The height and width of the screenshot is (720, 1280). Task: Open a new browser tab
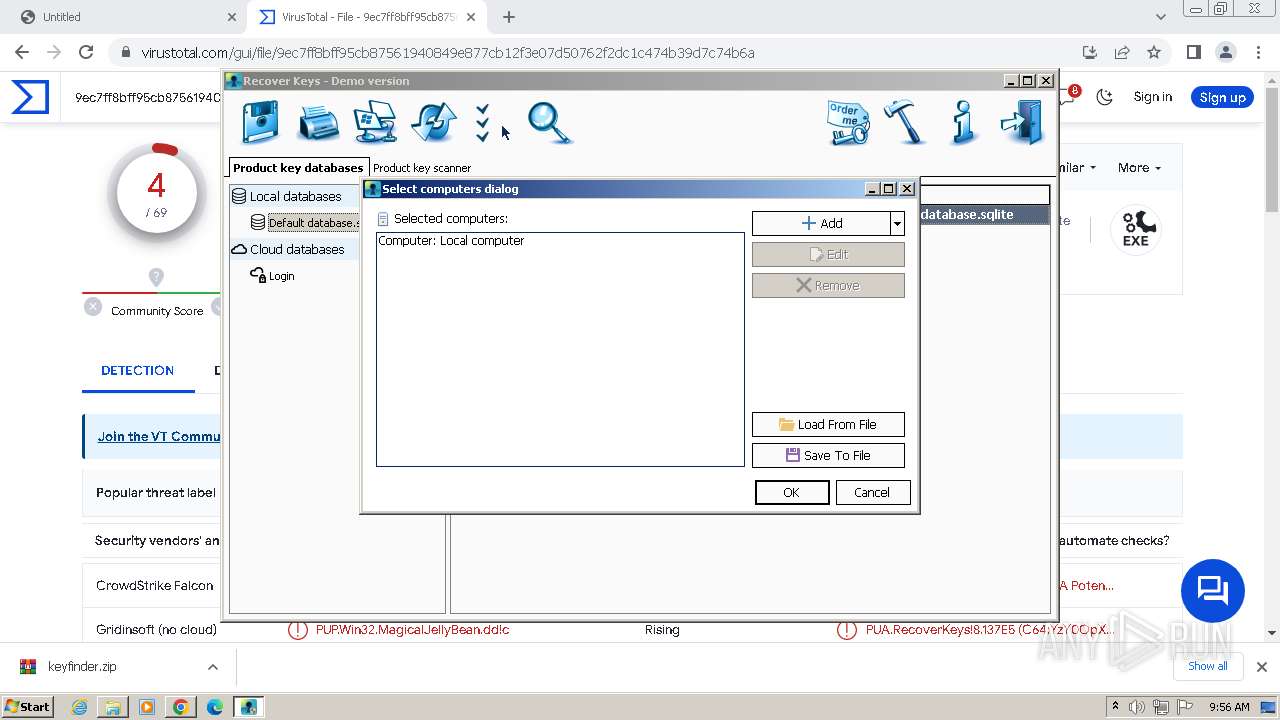509,17
